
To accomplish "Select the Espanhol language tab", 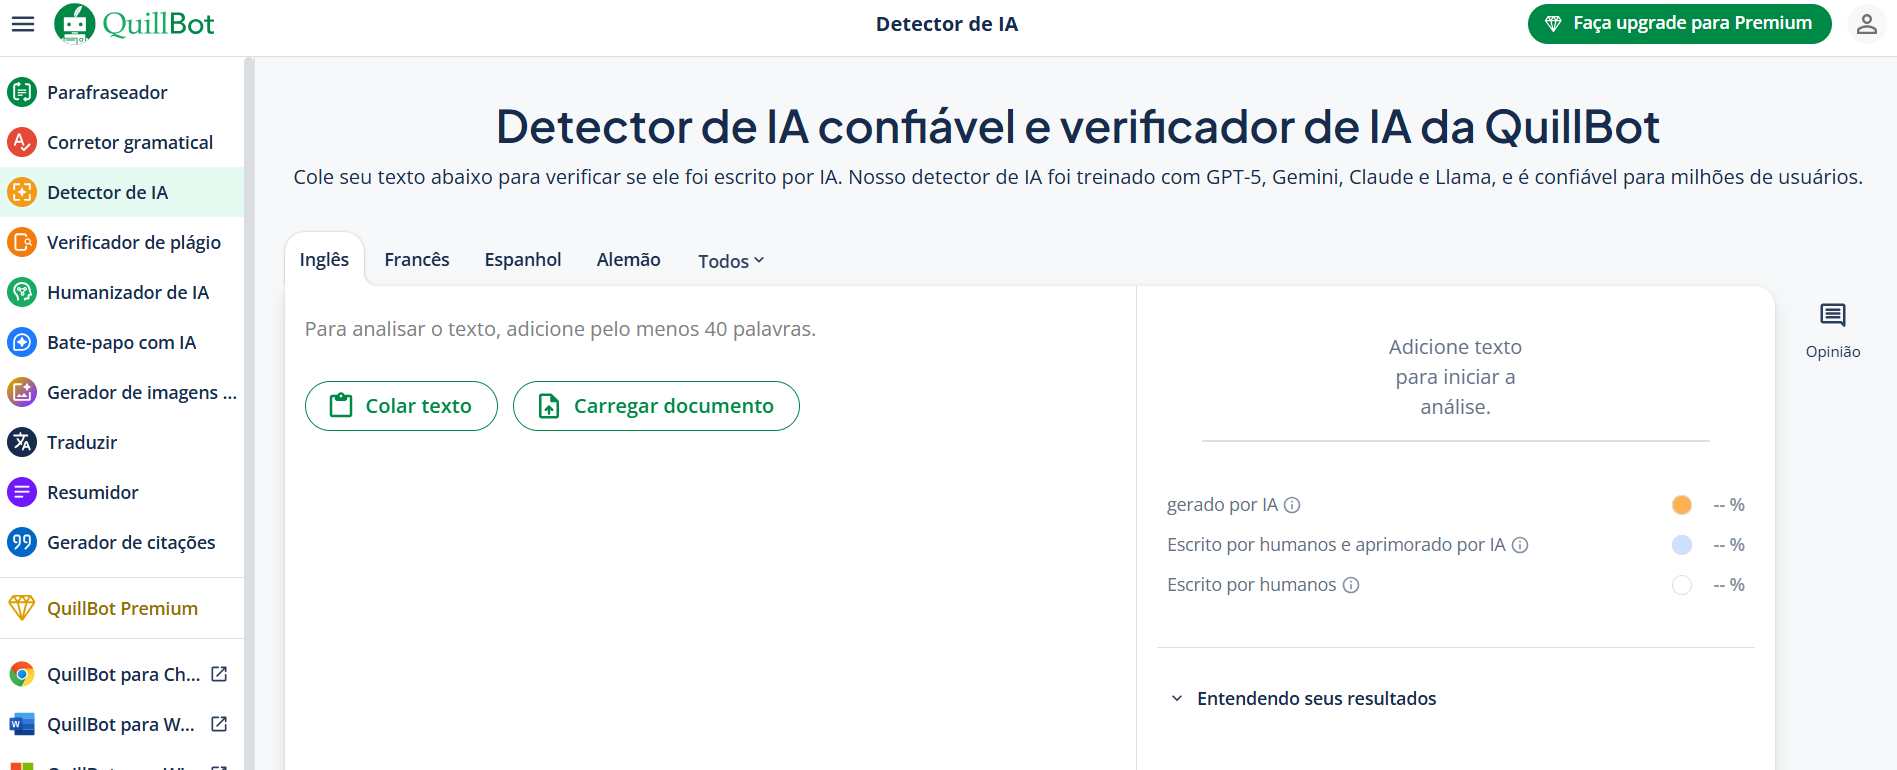I will (x=522, y=260).
